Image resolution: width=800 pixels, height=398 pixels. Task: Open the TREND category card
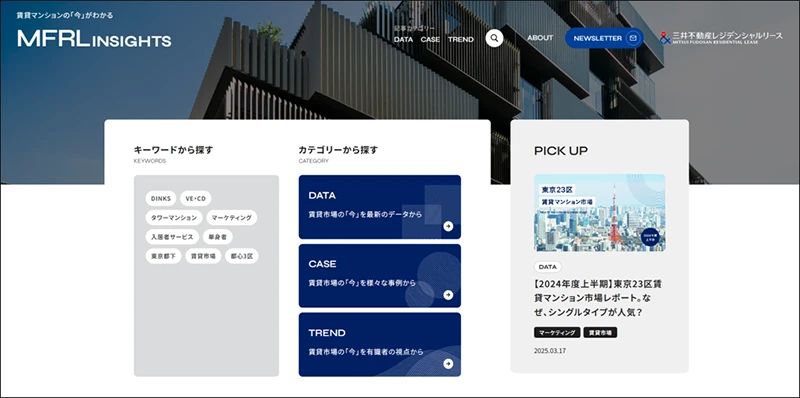pos(380,344)
